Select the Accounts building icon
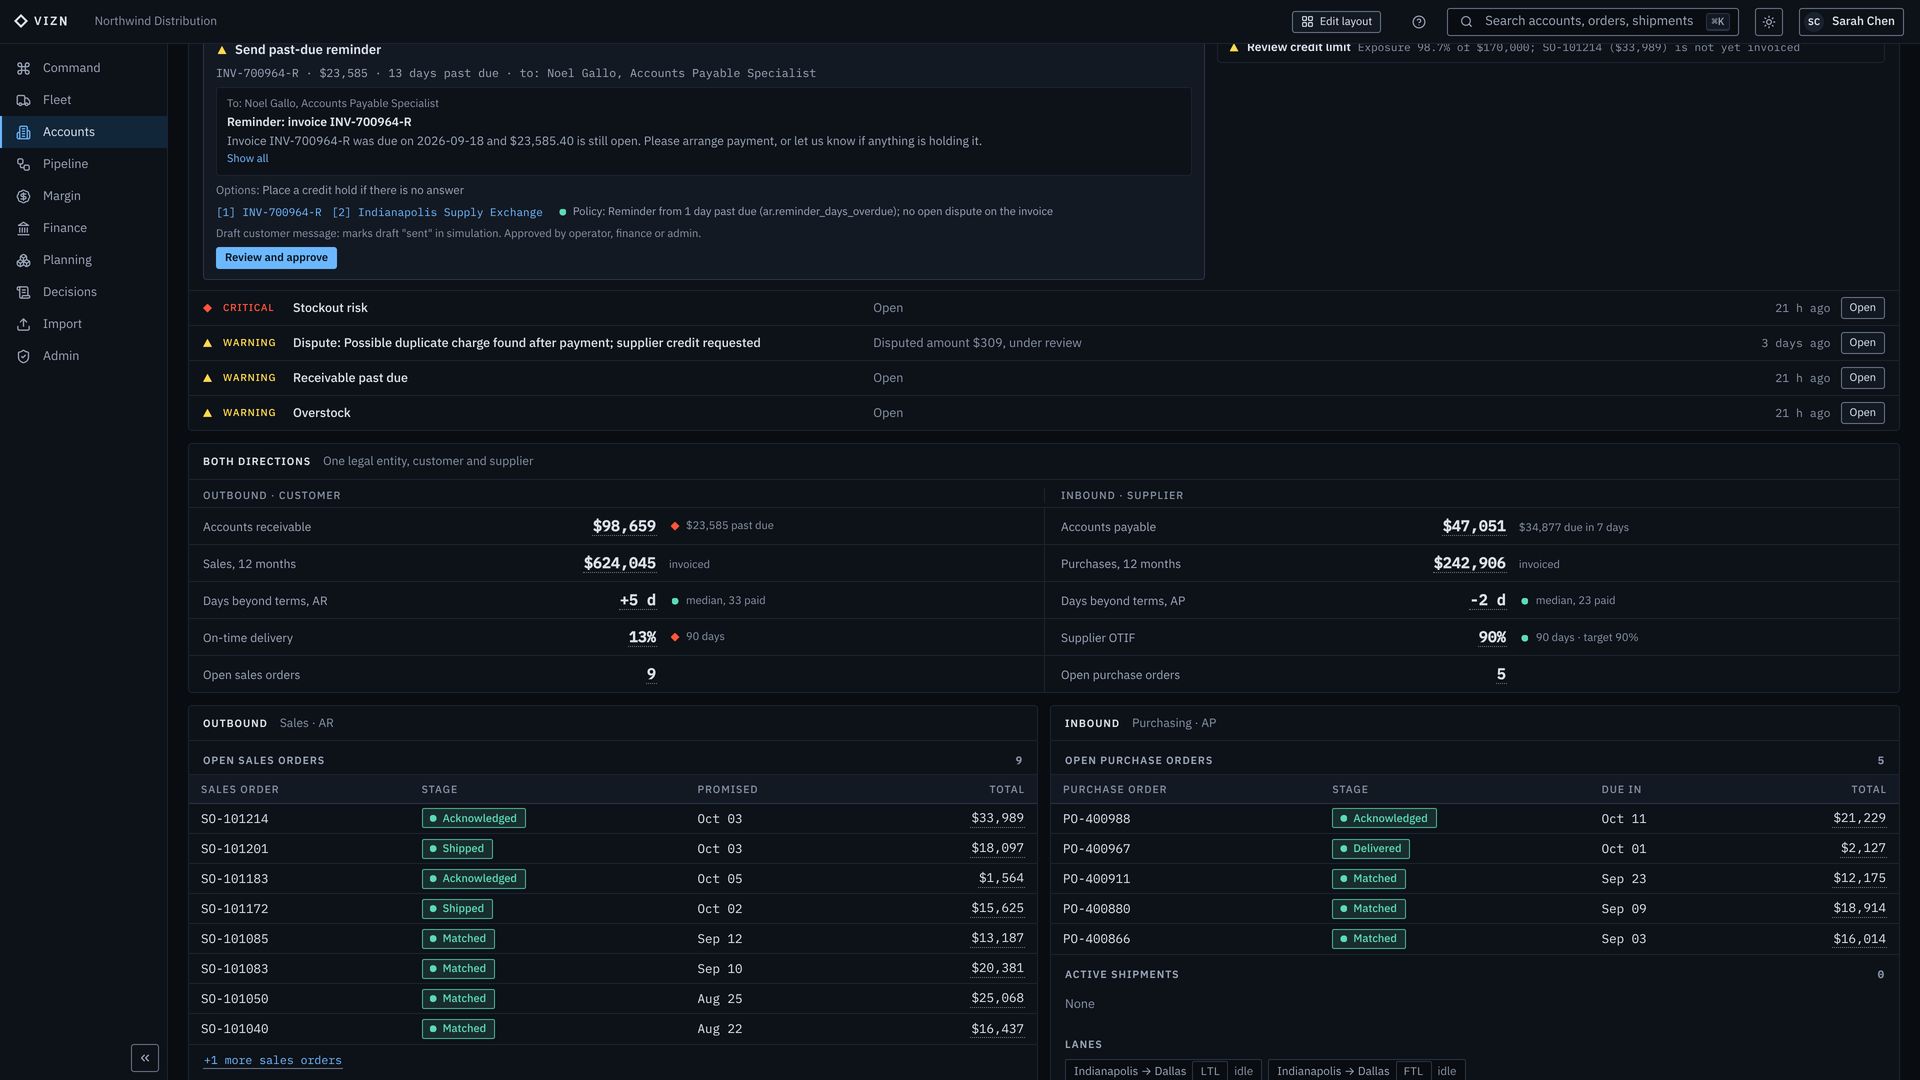This screenshot has height=1080, width=1920. point(23,132)
